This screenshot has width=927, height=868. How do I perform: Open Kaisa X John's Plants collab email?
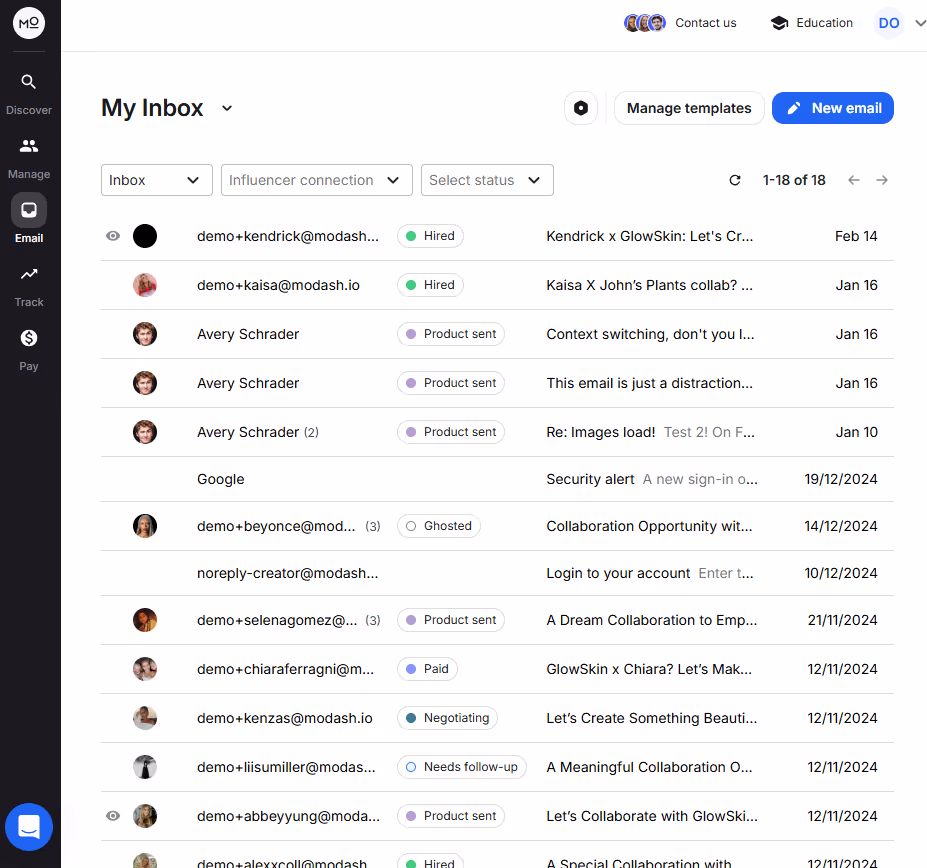[x=650, y=285]
